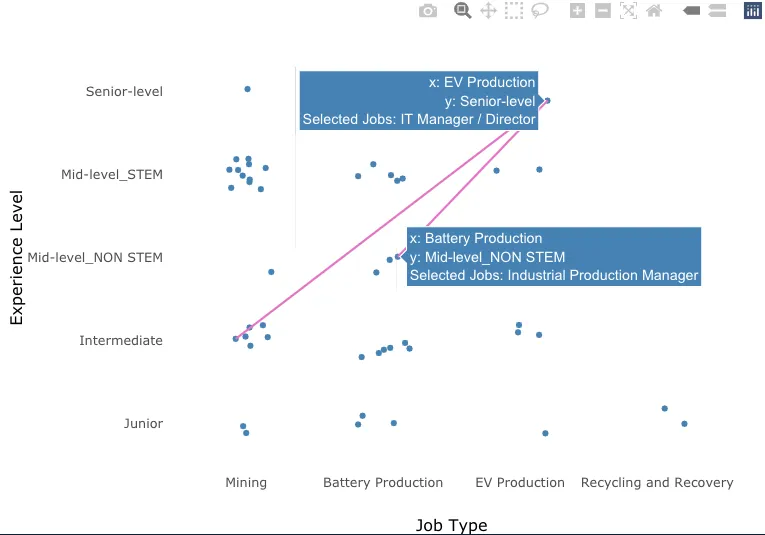Zoom out using the minus button

603,11
